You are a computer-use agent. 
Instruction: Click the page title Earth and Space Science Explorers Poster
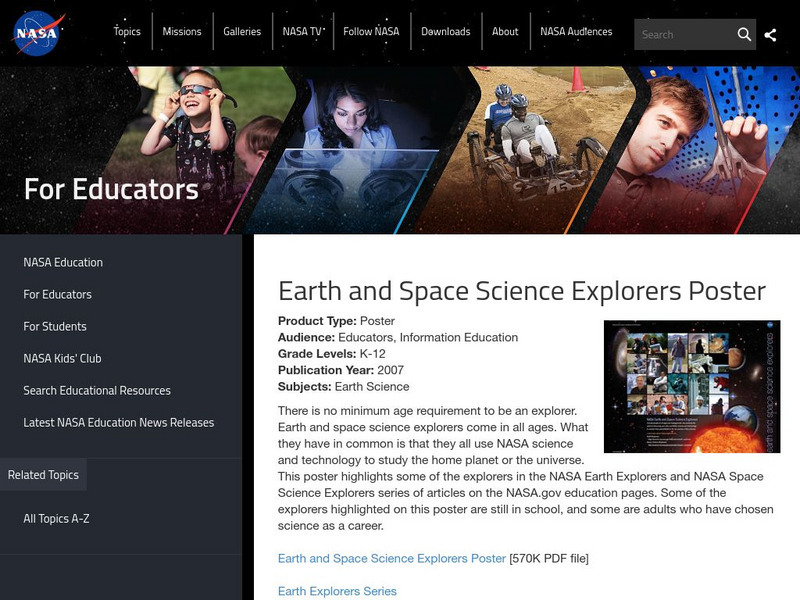pos(522,291)
